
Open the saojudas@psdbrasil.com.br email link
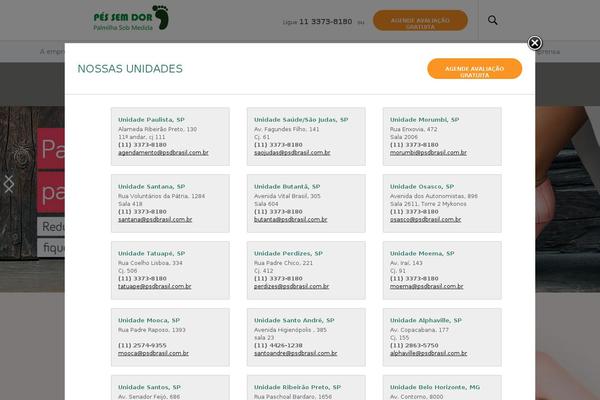click(x=292, y=152)
